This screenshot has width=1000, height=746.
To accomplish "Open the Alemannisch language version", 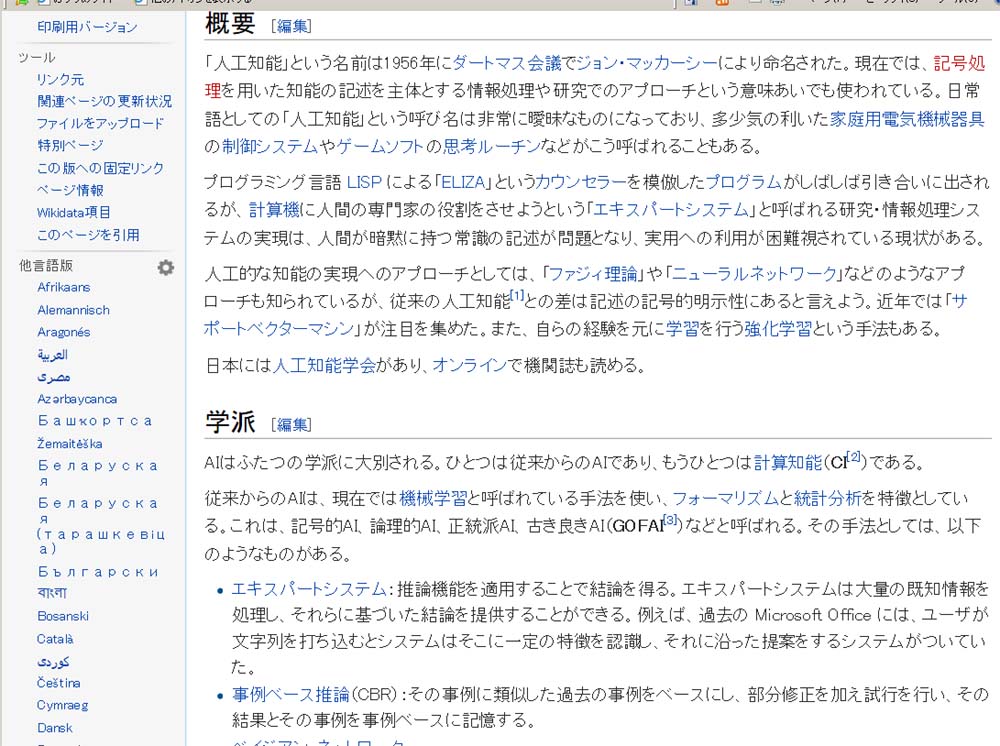I will (73, 310).
